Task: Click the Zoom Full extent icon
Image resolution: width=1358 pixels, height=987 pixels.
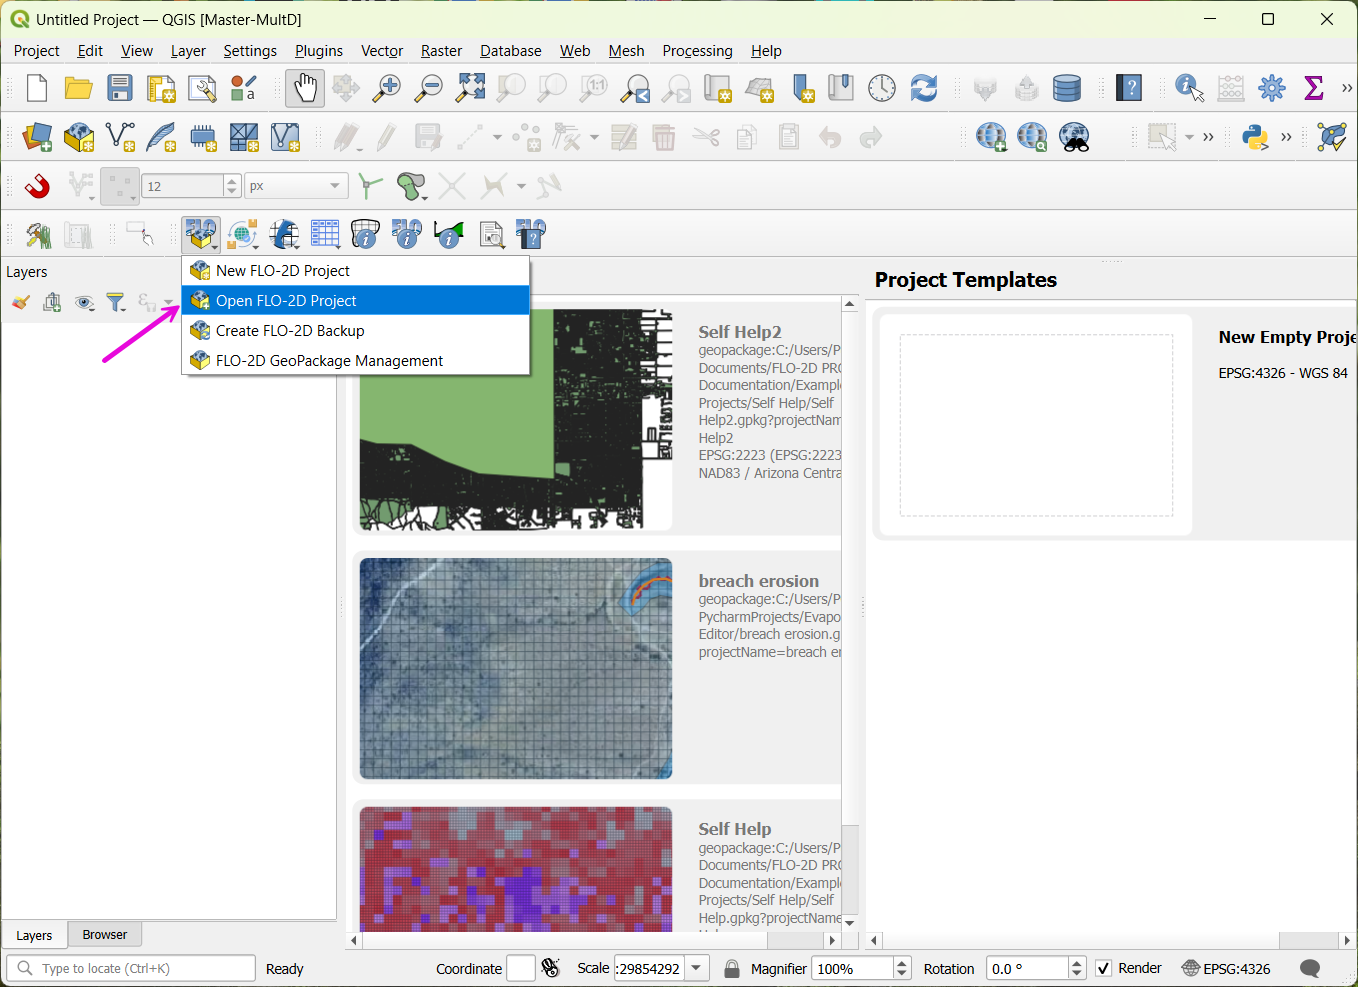Action: click(470, 88)
